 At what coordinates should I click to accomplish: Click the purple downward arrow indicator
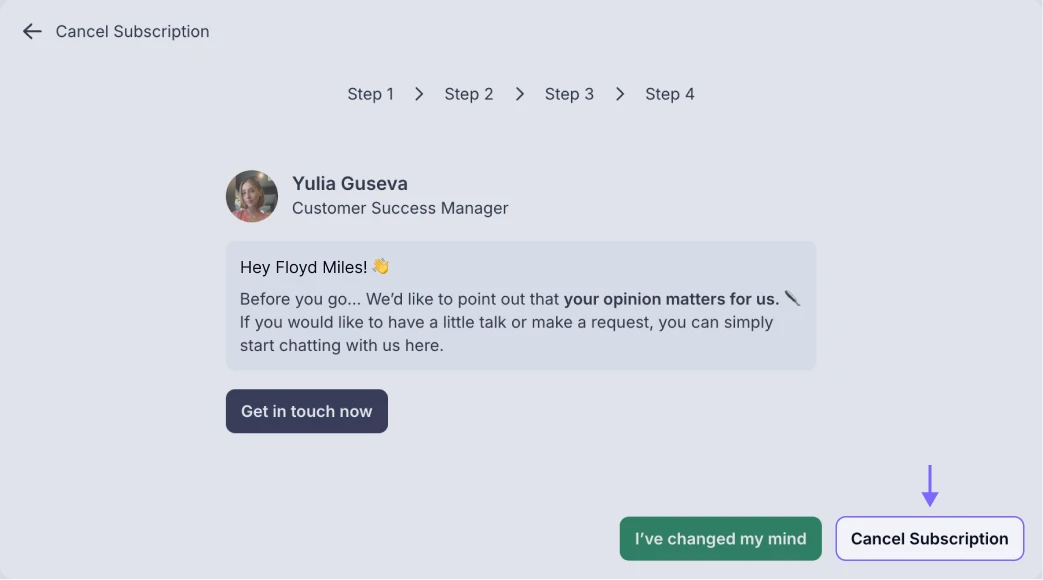(x=930, y=486)
